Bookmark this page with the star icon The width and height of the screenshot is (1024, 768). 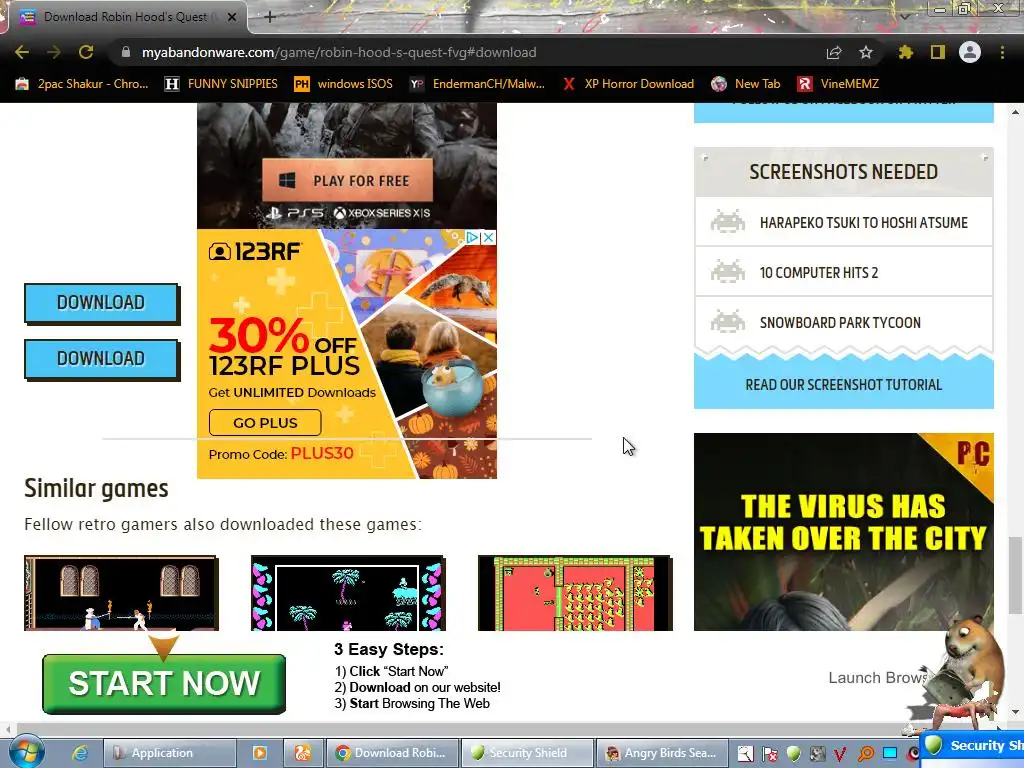(x=866, y=52)
